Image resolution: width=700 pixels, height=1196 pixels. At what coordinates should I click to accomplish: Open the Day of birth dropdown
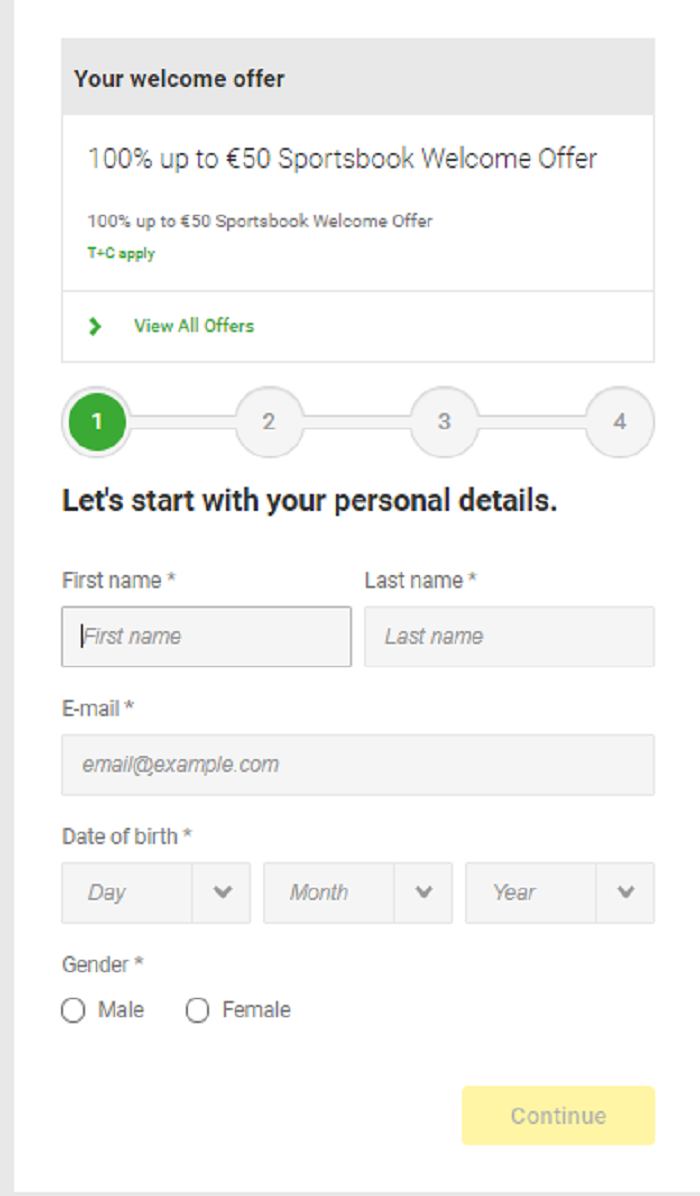[127, 893]
